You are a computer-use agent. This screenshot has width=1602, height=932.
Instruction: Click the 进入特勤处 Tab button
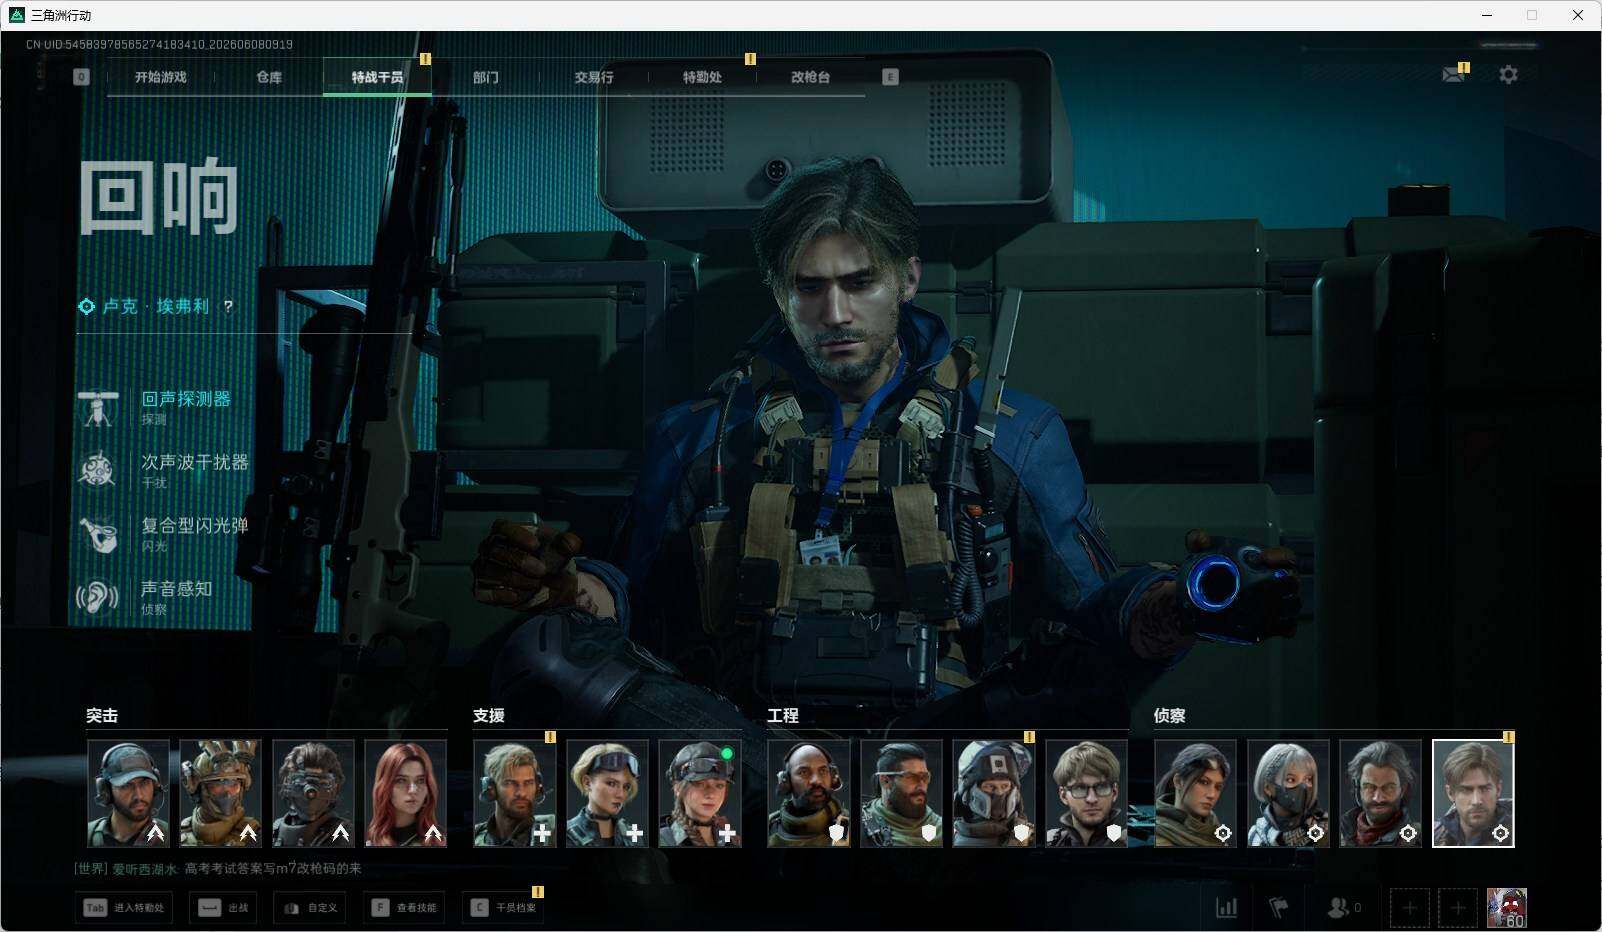click(x=124, y=908)
